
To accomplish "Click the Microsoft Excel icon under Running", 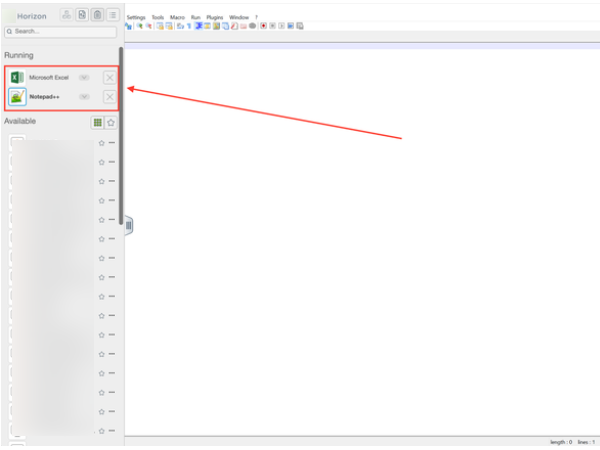I will (x=17, y=77).
